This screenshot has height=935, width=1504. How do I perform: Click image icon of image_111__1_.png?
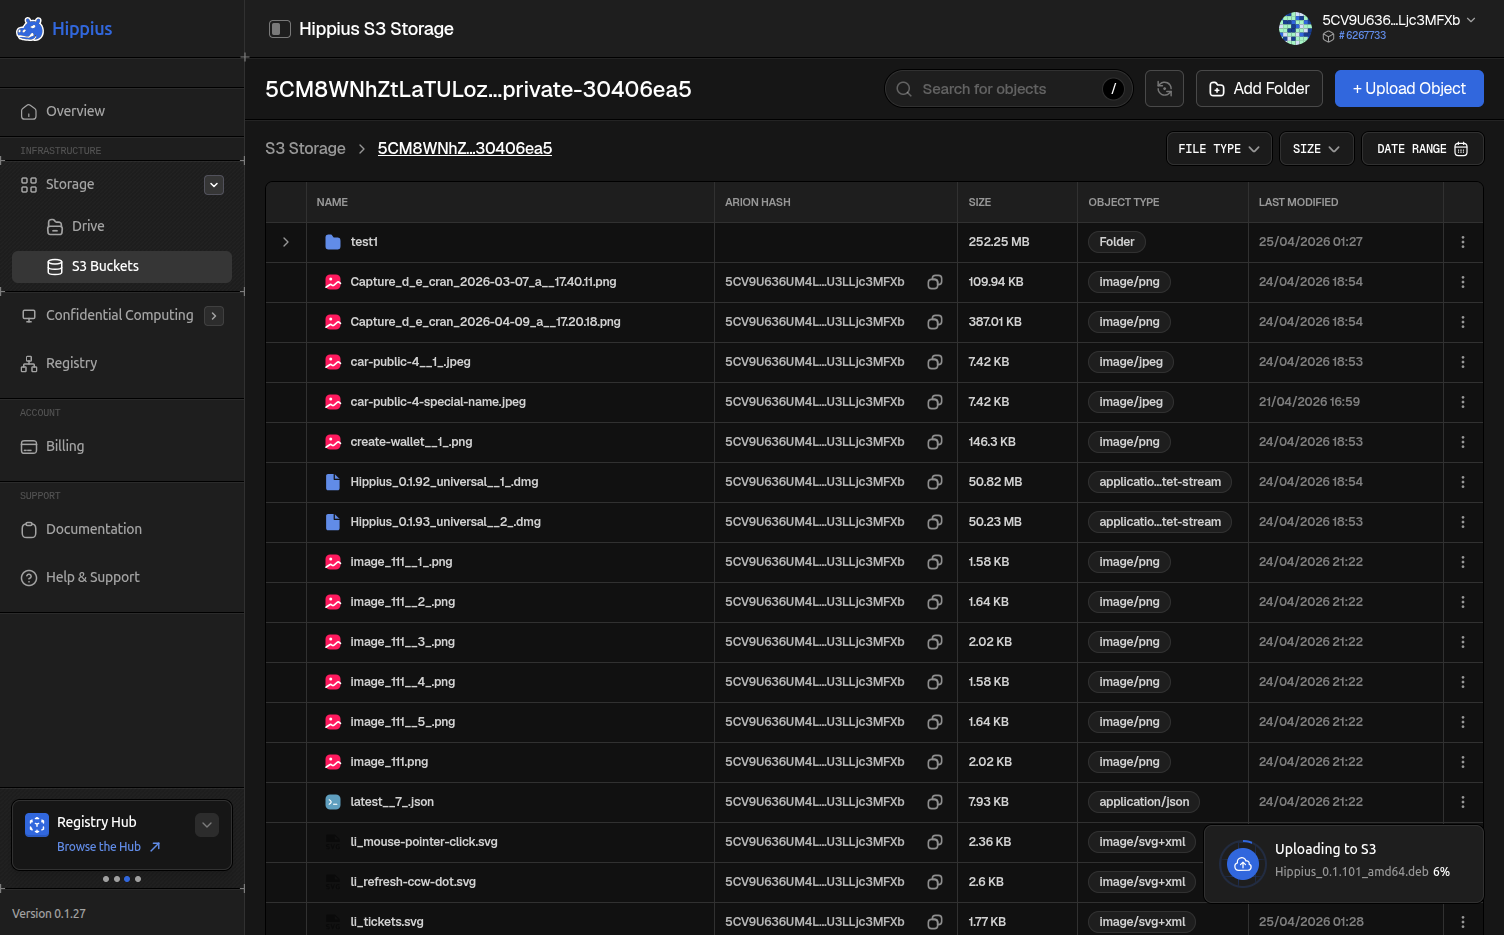[x=333, y=562]
